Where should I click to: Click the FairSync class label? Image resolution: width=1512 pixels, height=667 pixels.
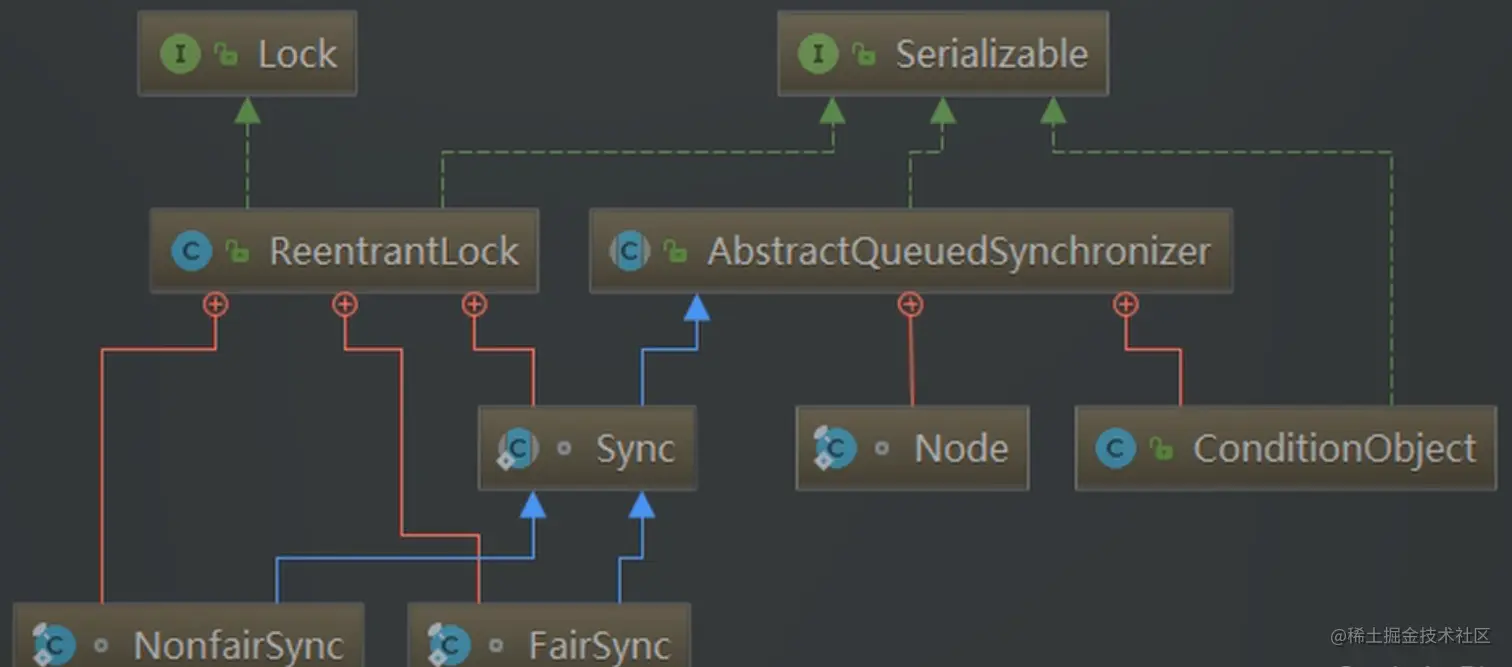(599, 646)
